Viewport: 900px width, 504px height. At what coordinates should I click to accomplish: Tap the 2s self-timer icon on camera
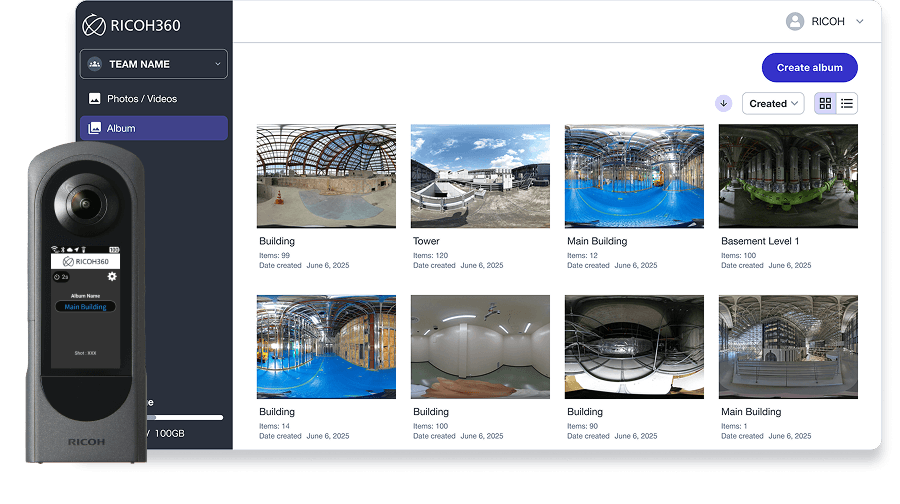60,276
